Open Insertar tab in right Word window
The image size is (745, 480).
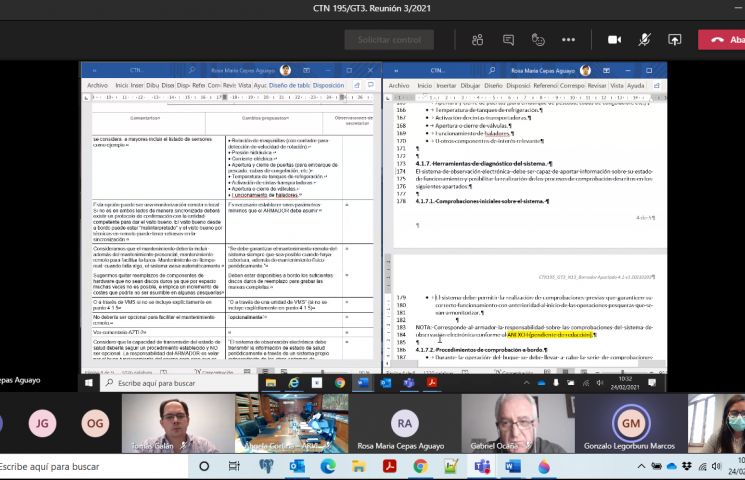coord(446,86)
